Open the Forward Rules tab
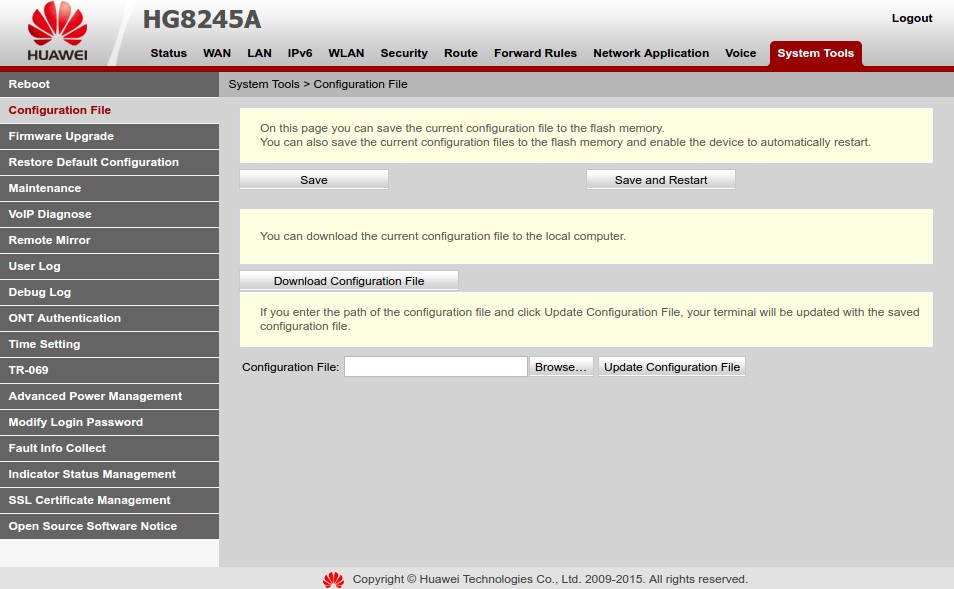954x589 pixels. [535, 53]
